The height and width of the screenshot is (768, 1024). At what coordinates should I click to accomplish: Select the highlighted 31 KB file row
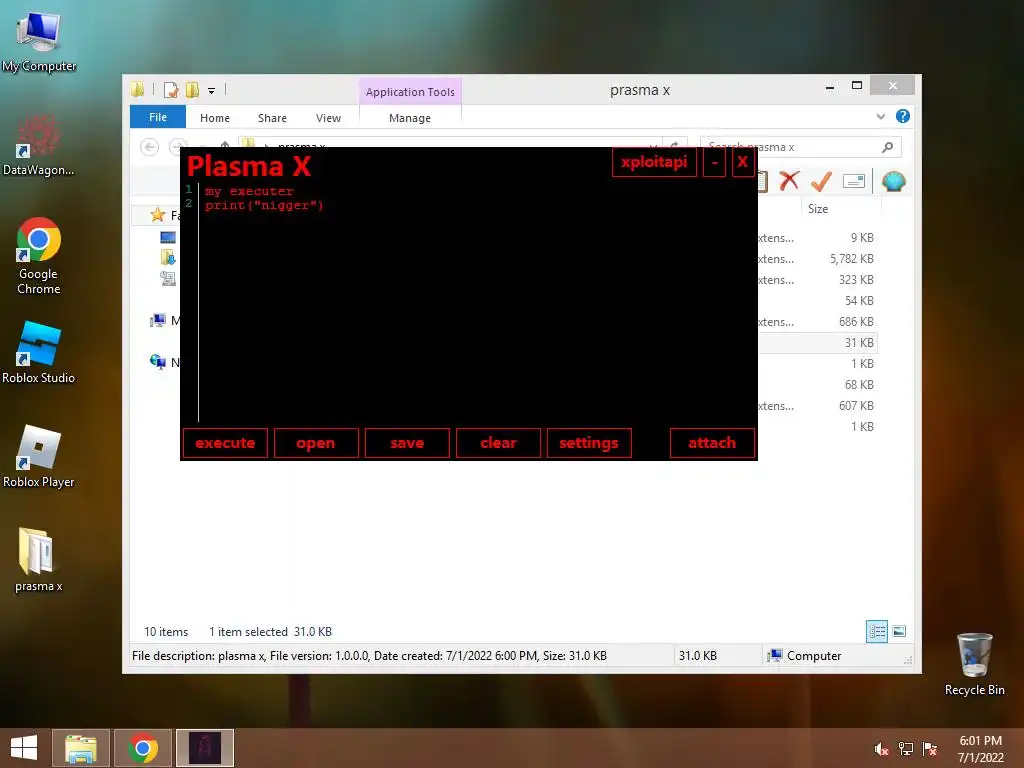coord(818,342)
